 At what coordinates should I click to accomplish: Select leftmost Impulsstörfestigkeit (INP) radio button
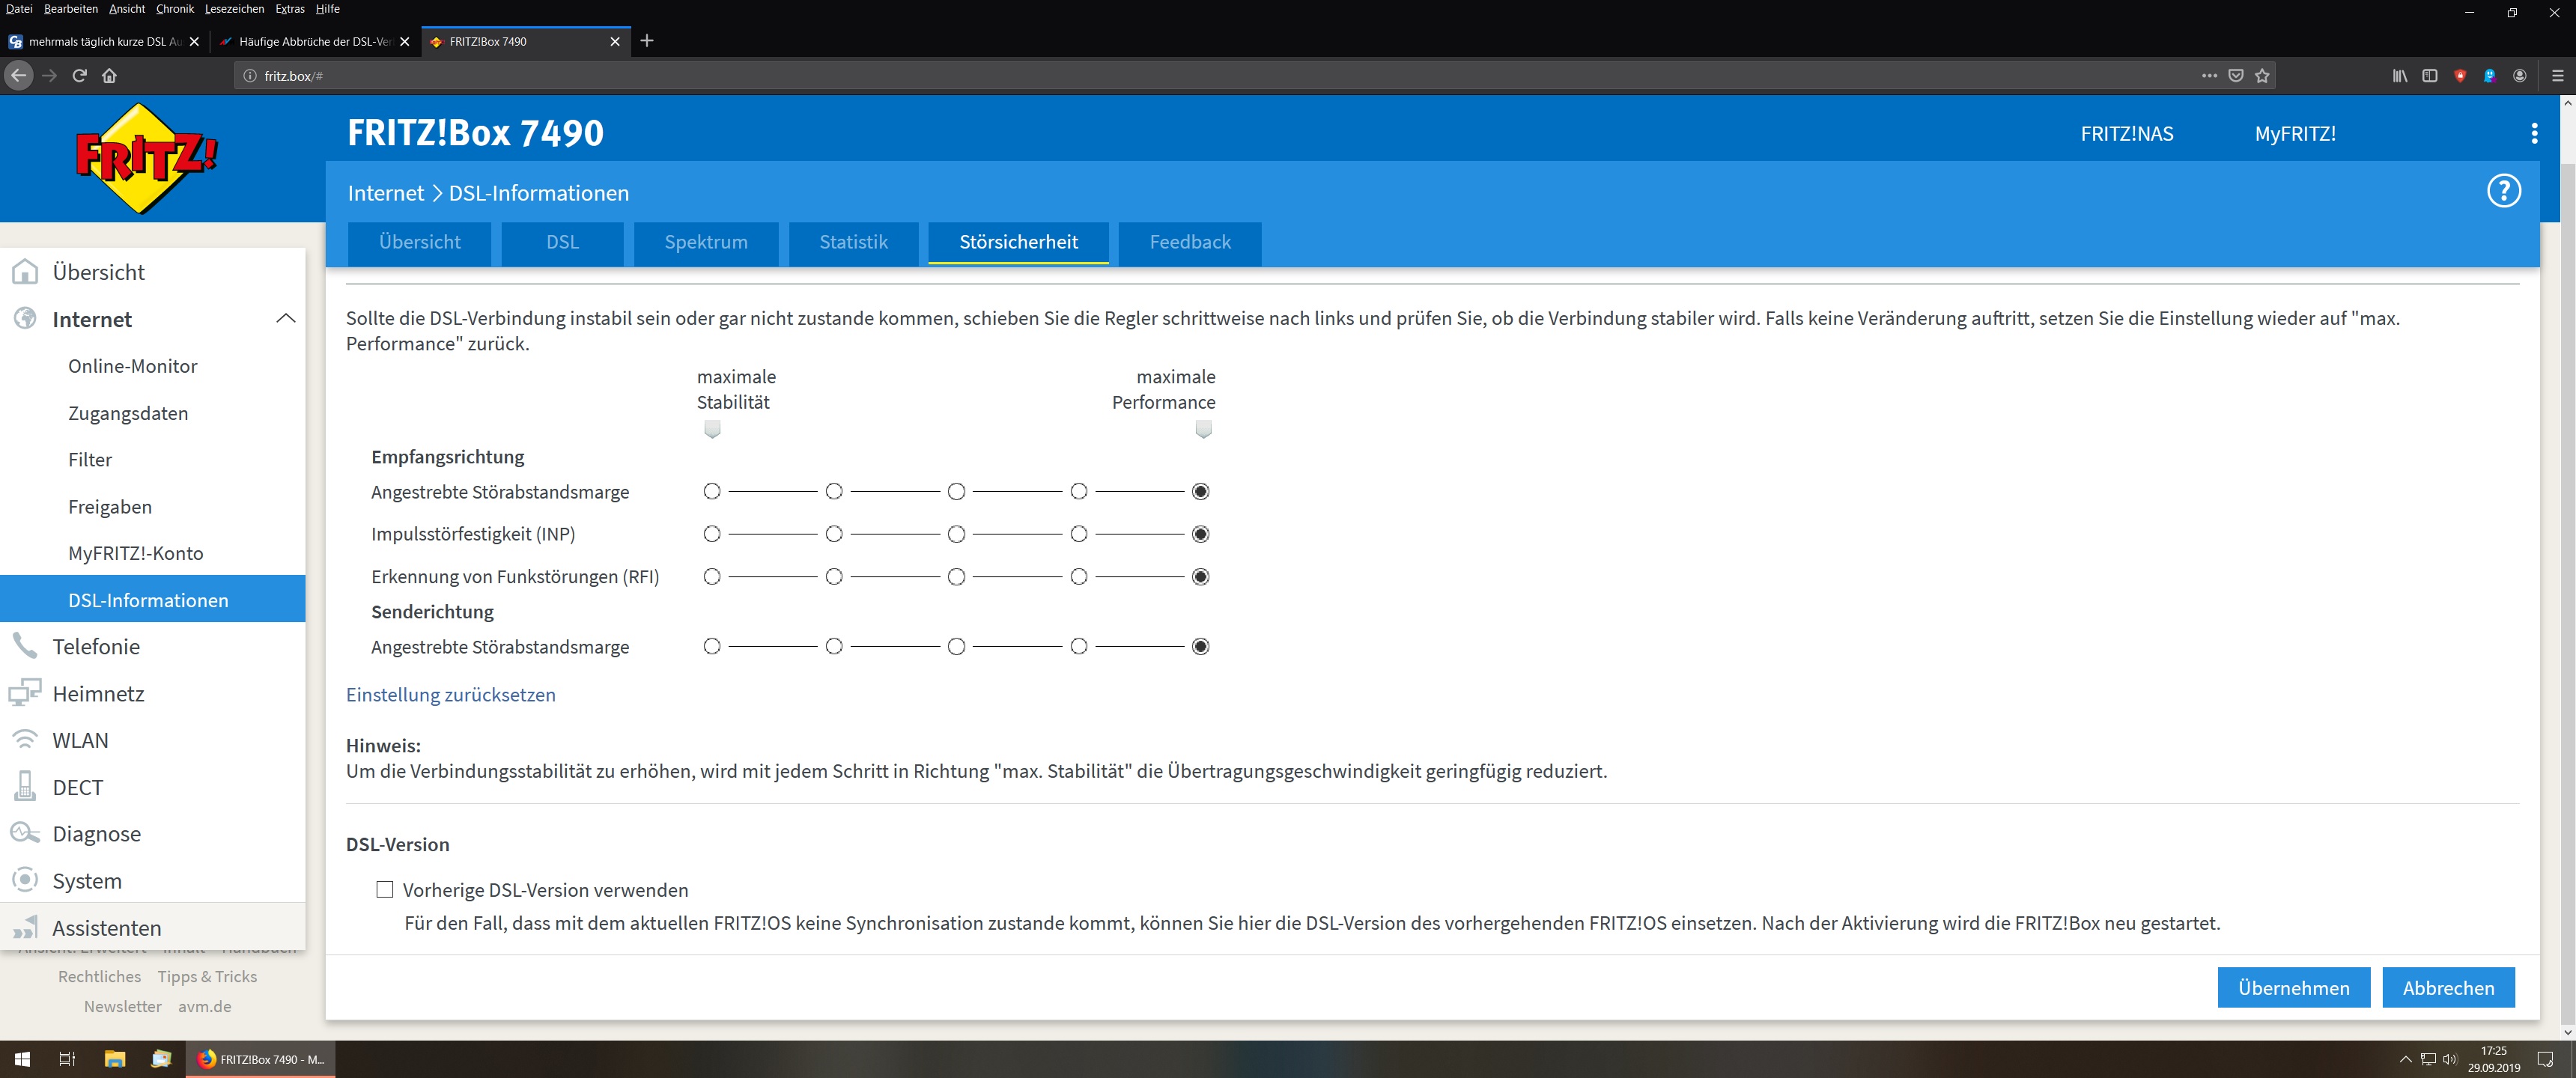click(711, 534)
